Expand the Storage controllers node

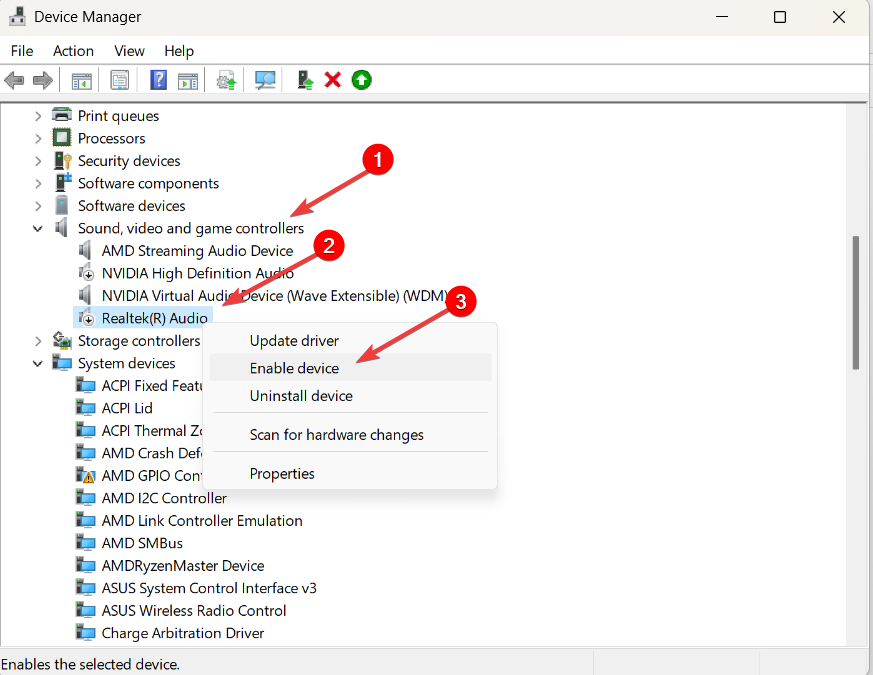[38, 341]
